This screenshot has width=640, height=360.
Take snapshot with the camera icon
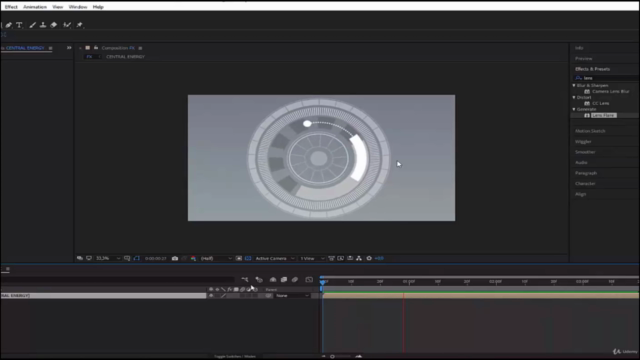(175, 258)
